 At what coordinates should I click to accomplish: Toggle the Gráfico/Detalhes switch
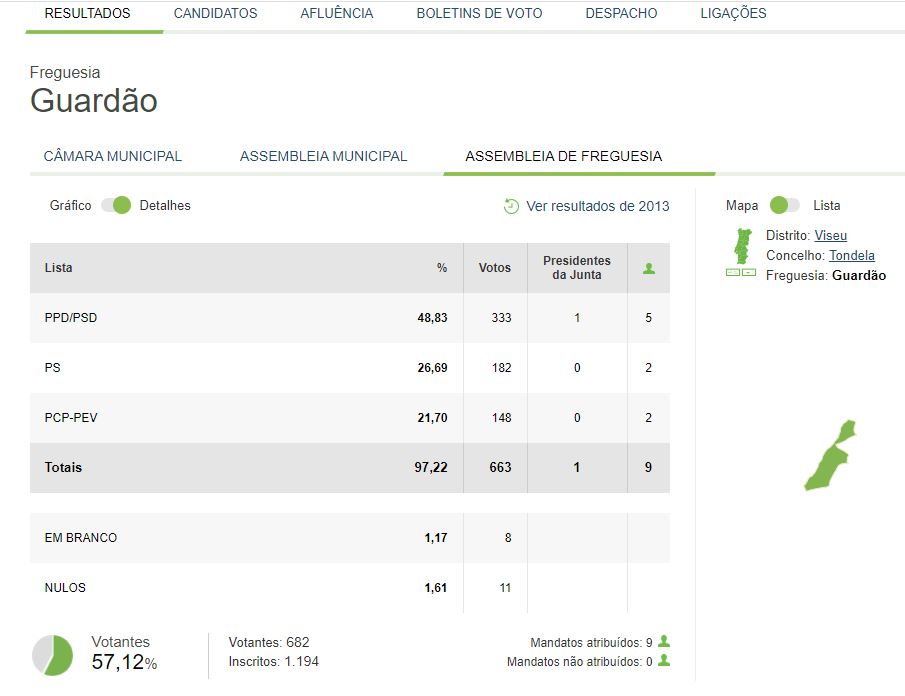tap(116, 205)
